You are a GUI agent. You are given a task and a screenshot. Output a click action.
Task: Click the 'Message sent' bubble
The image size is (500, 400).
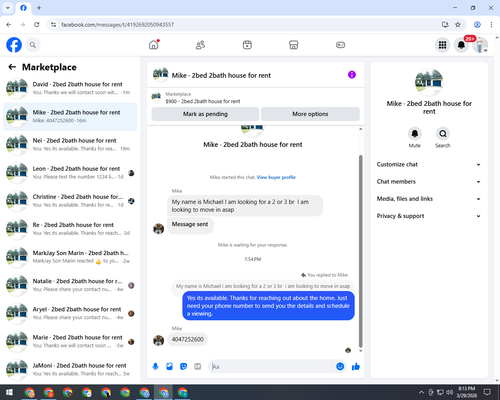point(190,225)
